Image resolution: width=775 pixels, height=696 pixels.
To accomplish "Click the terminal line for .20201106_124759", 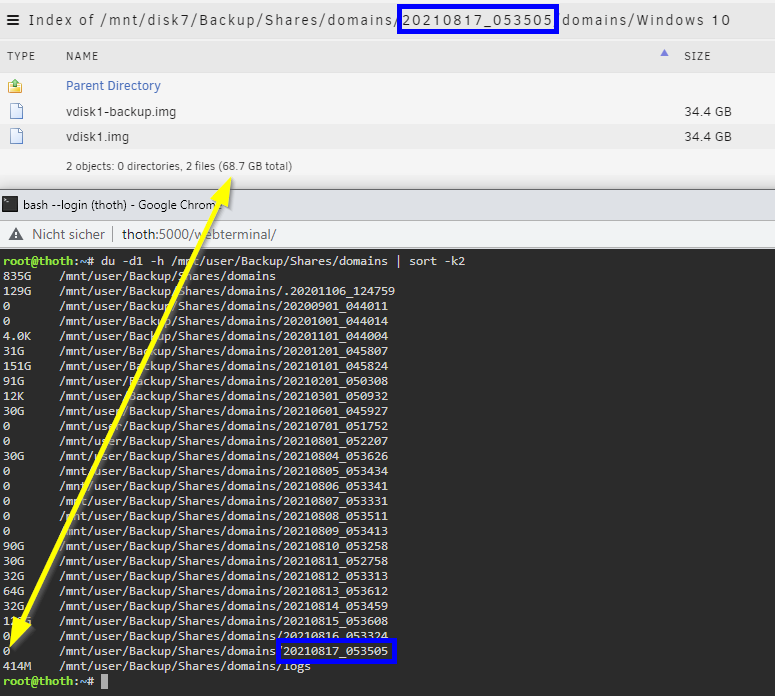I will coord(199,291).
